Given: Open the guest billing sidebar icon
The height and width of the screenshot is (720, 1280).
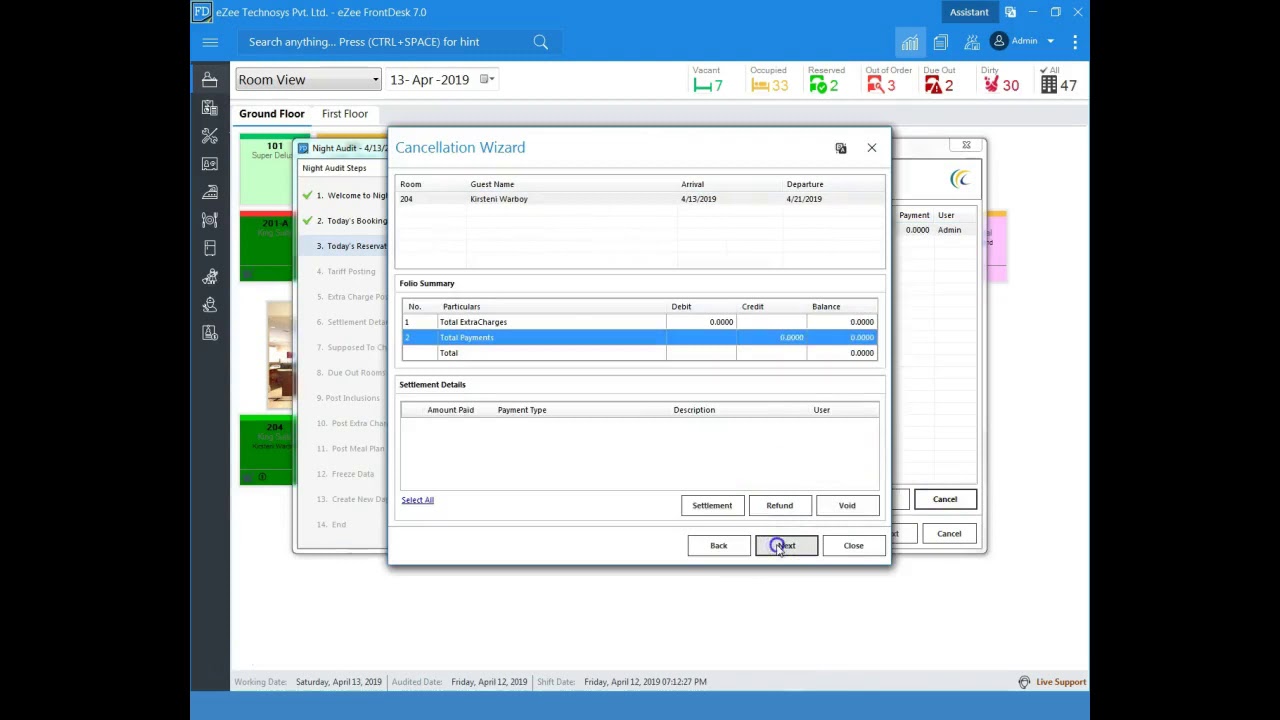Looking at the screenshot, I should click(x=210, y=332).
